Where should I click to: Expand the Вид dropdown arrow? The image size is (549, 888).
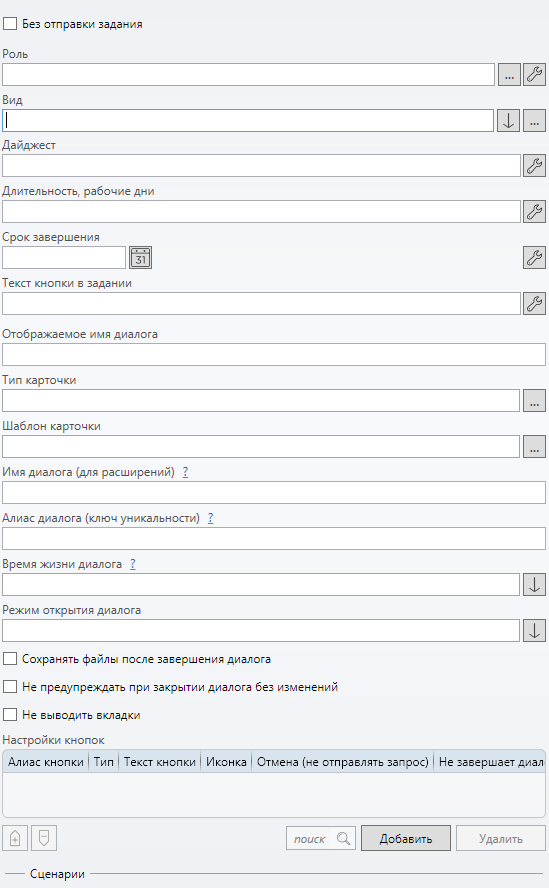tap(508, 121)
